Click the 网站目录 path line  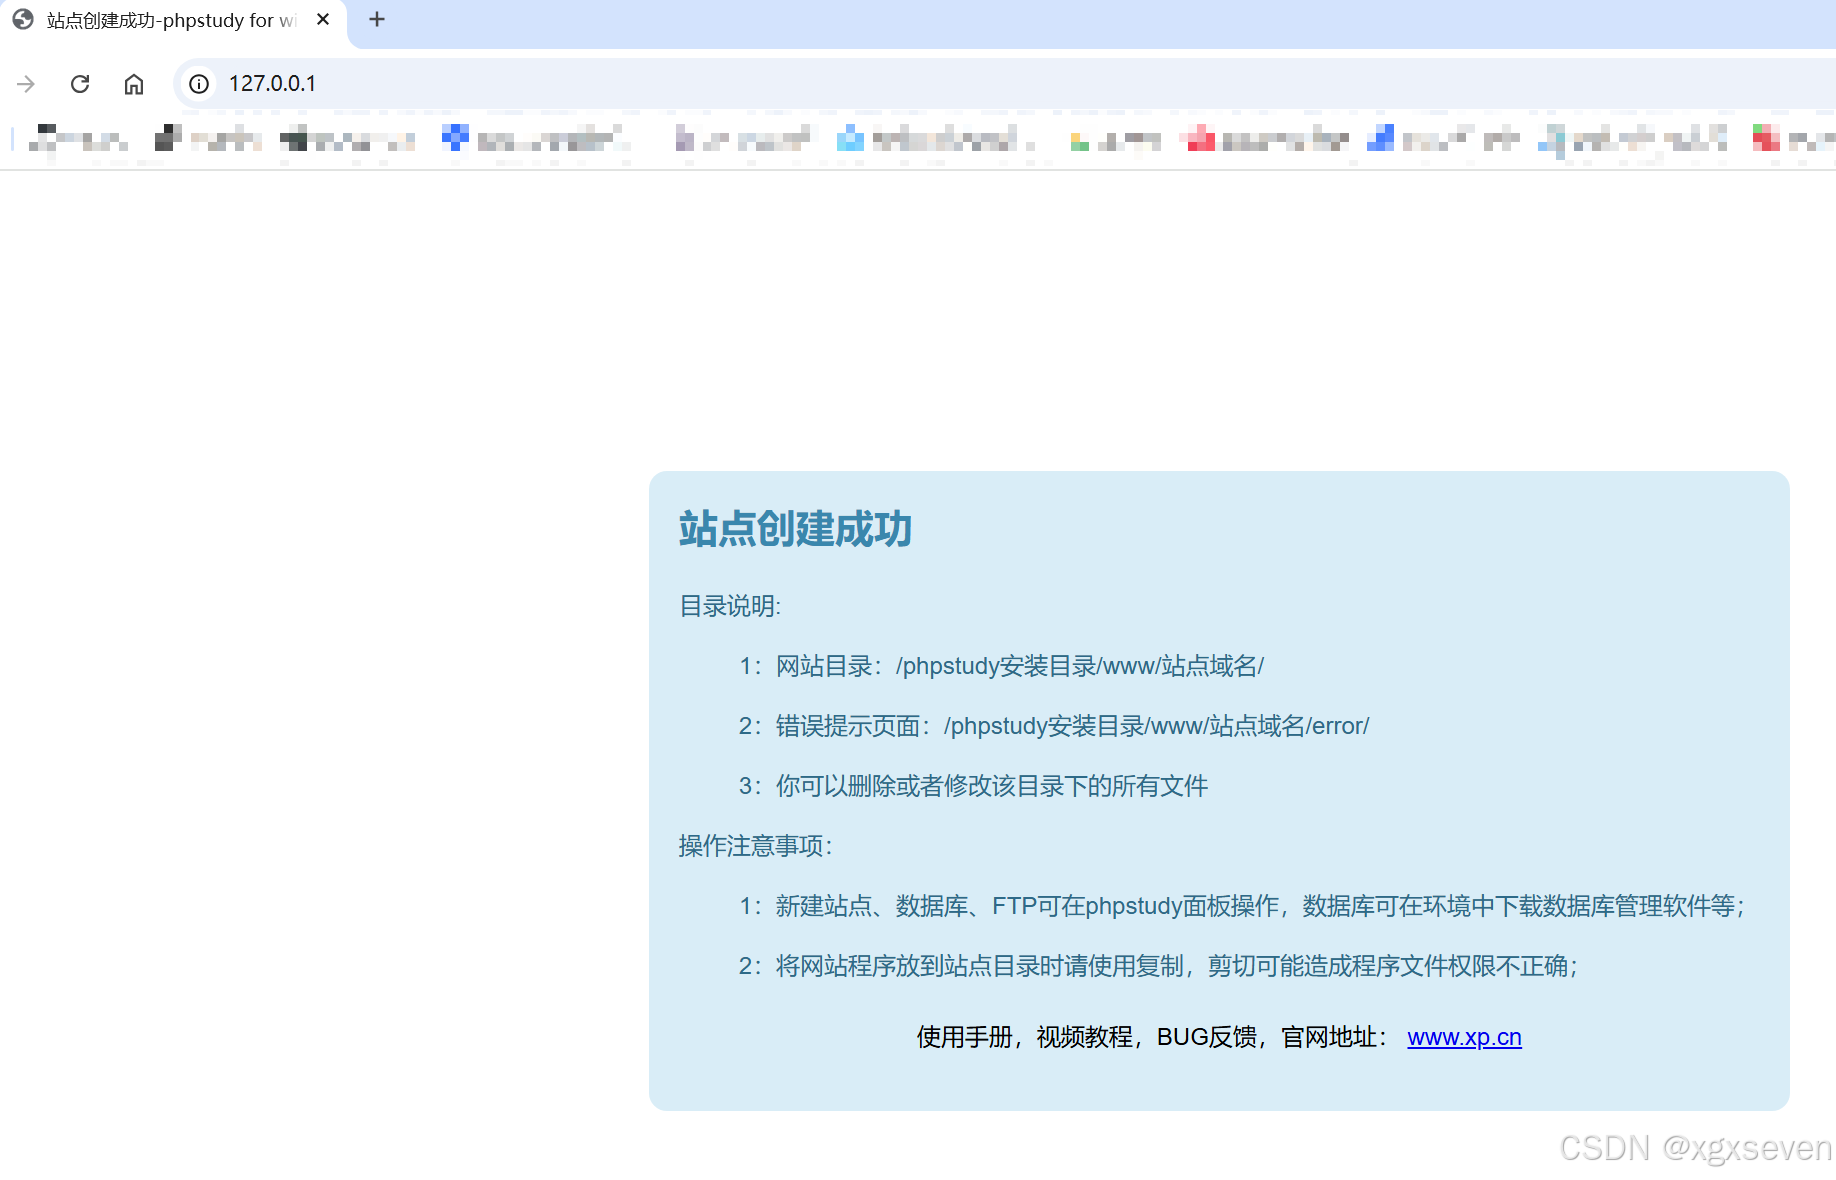[x=1001, y=666]
